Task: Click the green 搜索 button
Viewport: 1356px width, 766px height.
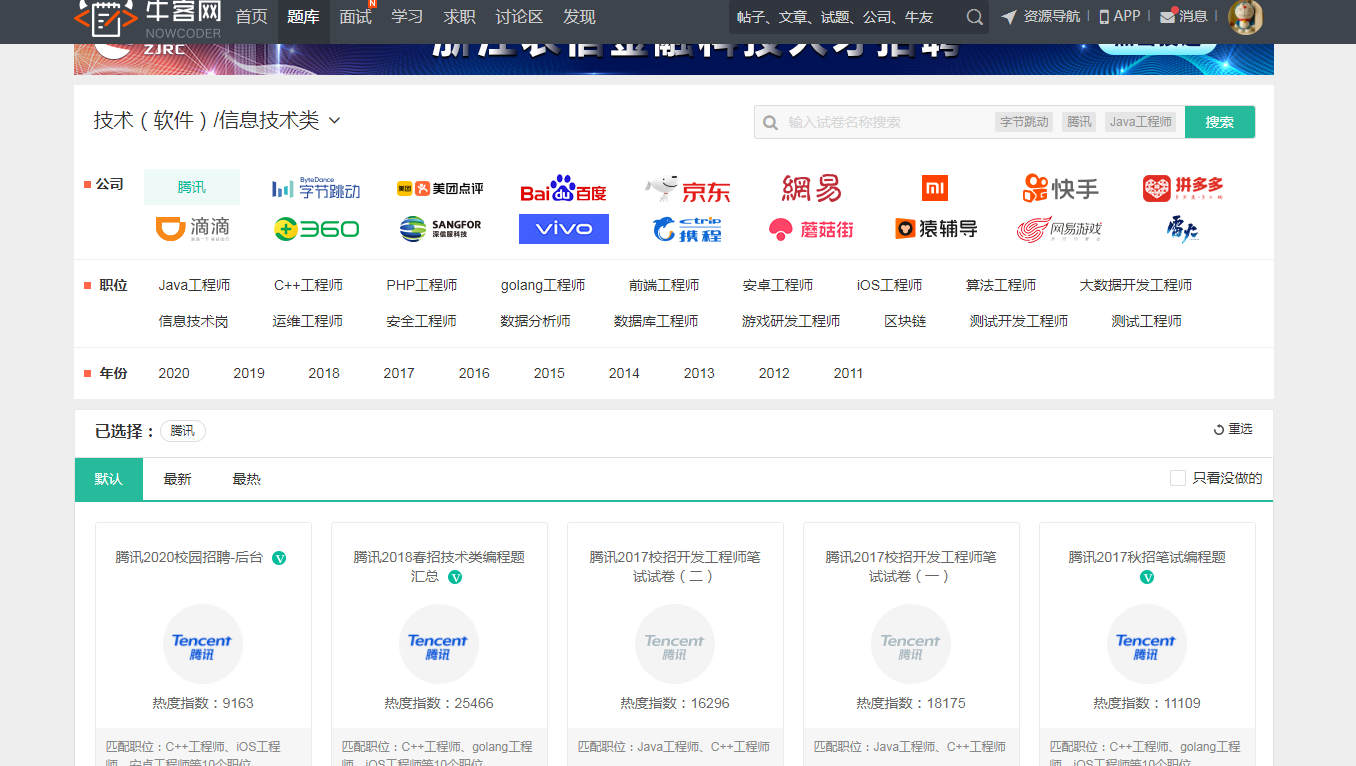Action: [1220, 122]
